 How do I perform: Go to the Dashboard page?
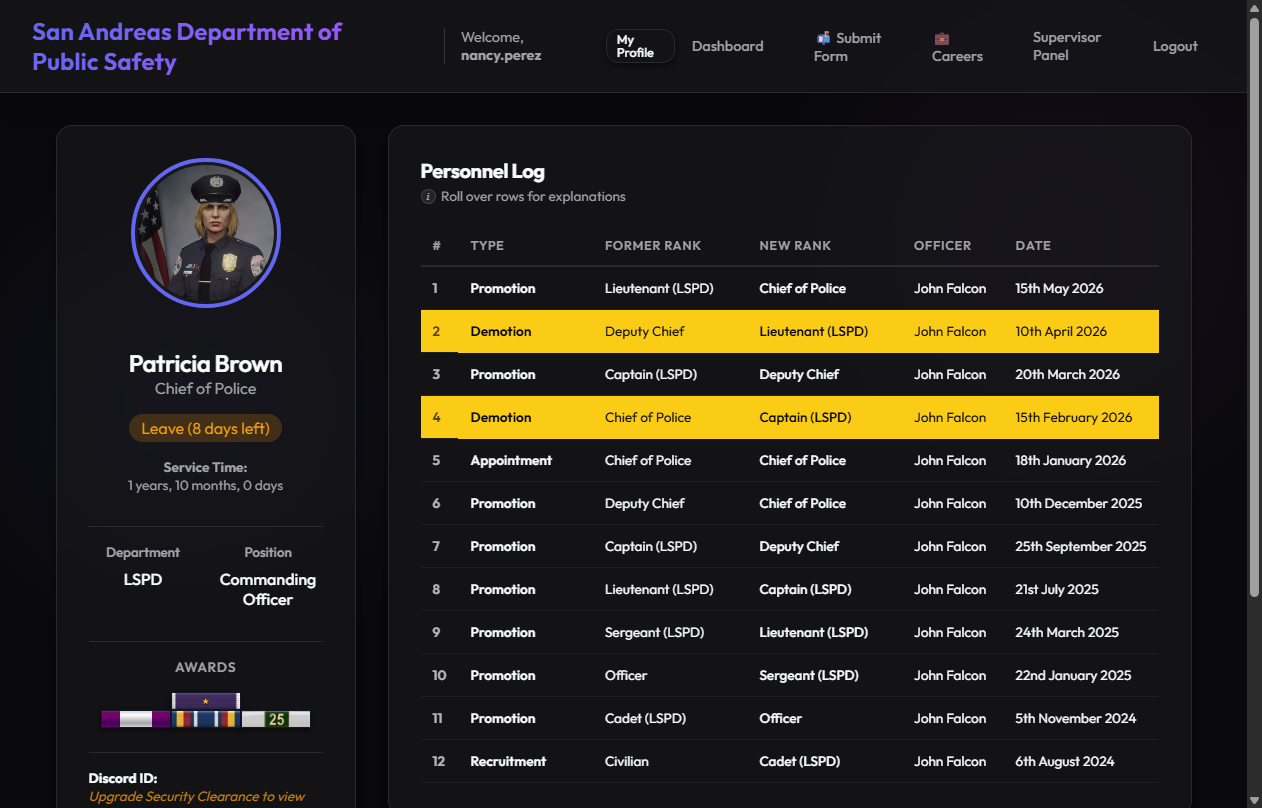[x=727, y=46]
